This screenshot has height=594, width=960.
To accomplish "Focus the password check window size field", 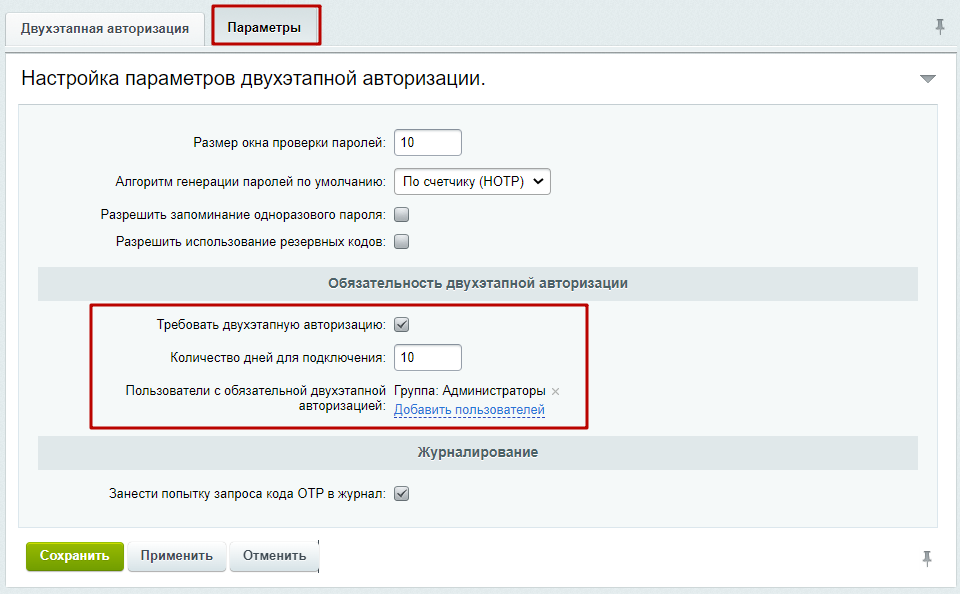I will (x=428, y=143).
